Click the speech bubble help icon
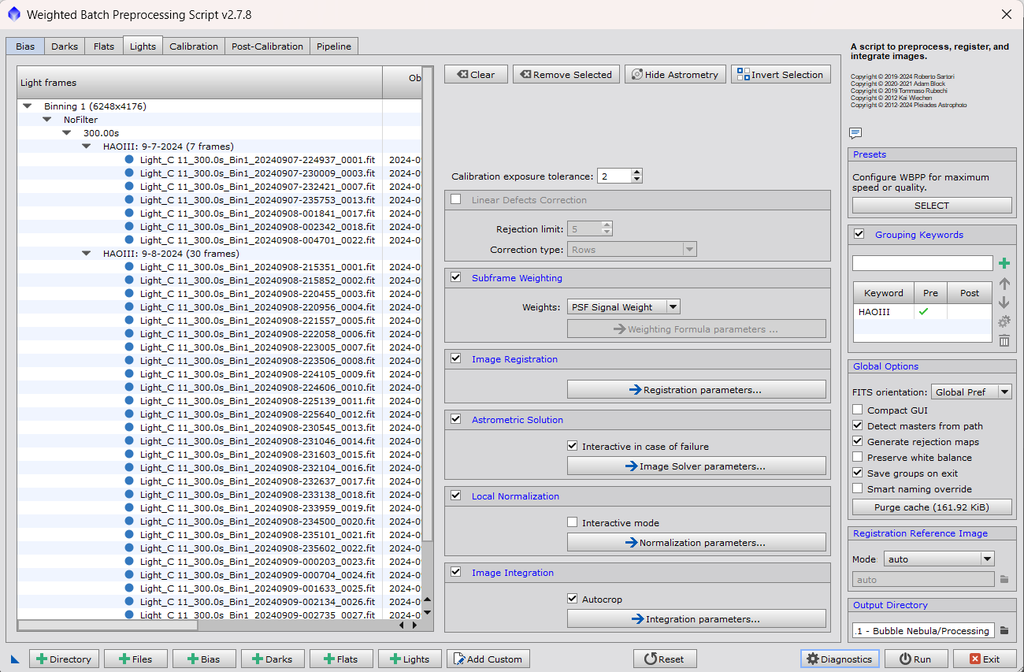 [x=856, y=133]
